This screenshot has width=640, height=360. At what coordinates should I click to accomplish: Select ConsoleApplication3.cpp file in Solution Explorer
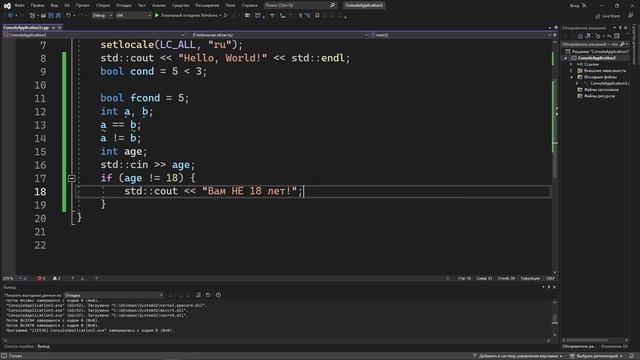tap(609, 83)
